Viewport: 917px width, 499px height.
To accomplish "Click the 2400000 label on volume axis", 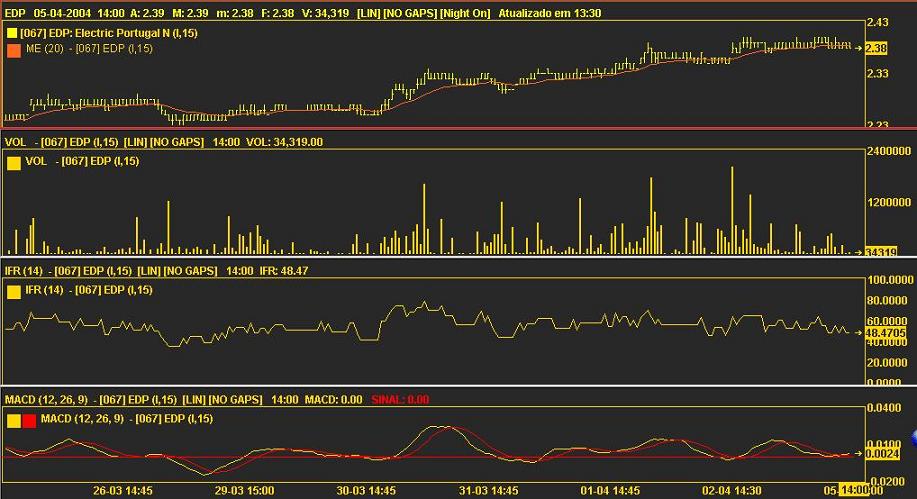I will click(x=889, y=151).
